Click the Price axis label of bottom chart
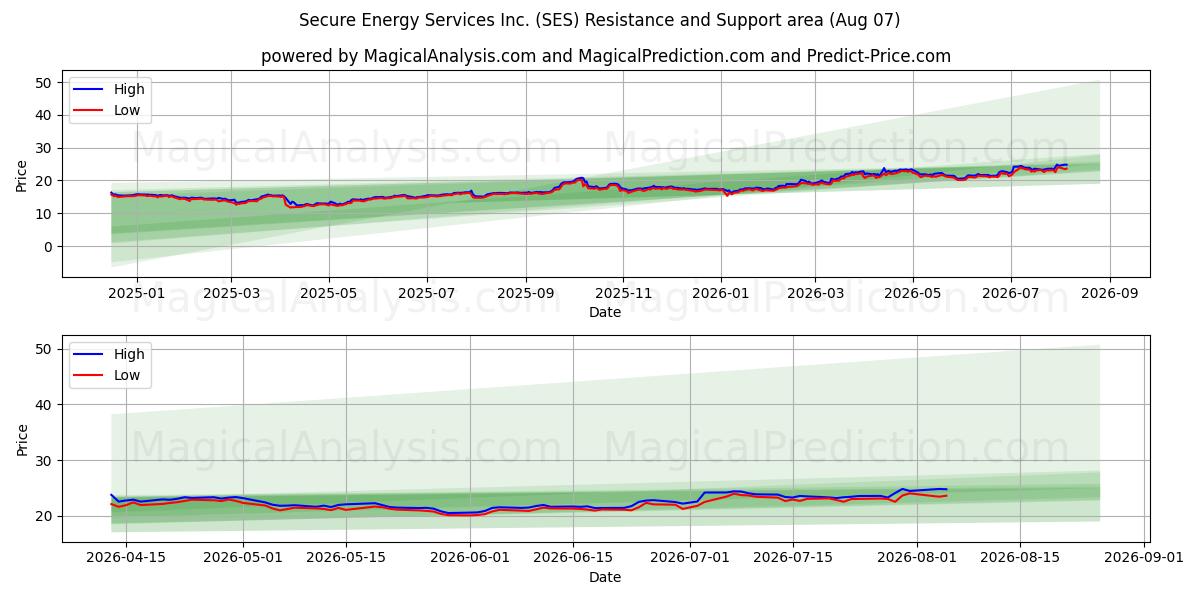This screenshot has width=1200, height=600. point(22,439)
